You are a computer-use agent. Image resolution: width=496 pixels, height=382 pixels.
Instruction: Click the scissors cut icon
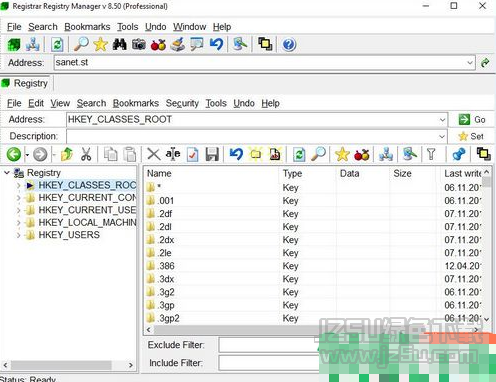pos(86,154)
